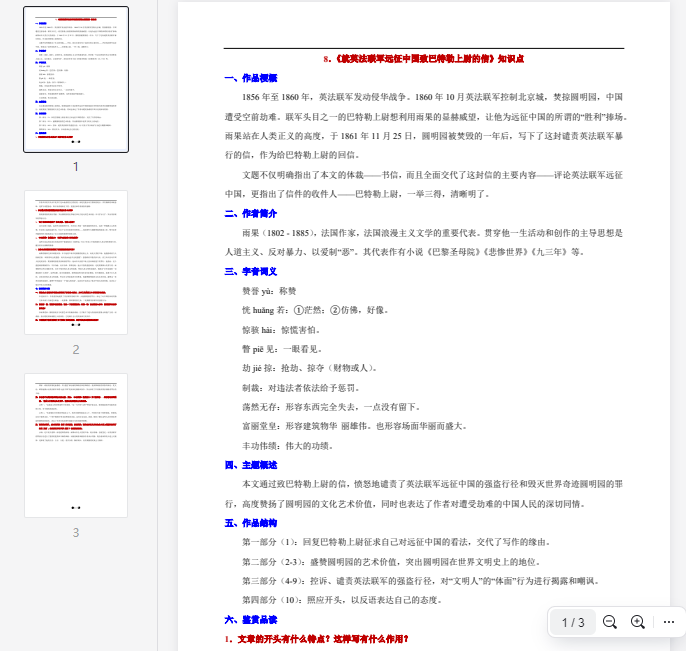Open the three-dot more options menu
This screenshot has height=651, width=686.
pyautogui.click(x=668, y=622)
